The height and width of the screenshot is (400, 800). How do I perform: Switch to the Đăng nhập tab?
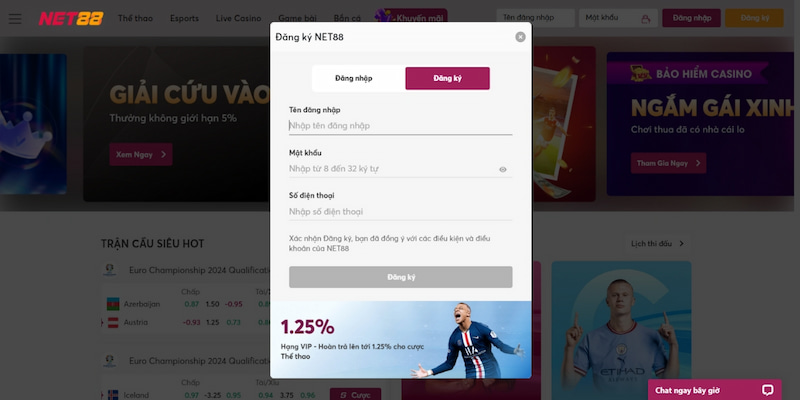(x=354, y=78)
